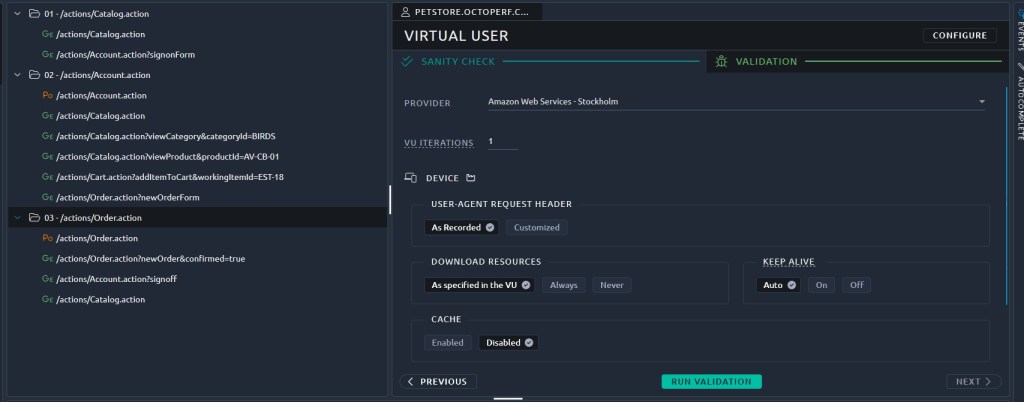The image size is (1024, 405).
Task: Turn Keep Alive Off
Action: tap(855, 285)
